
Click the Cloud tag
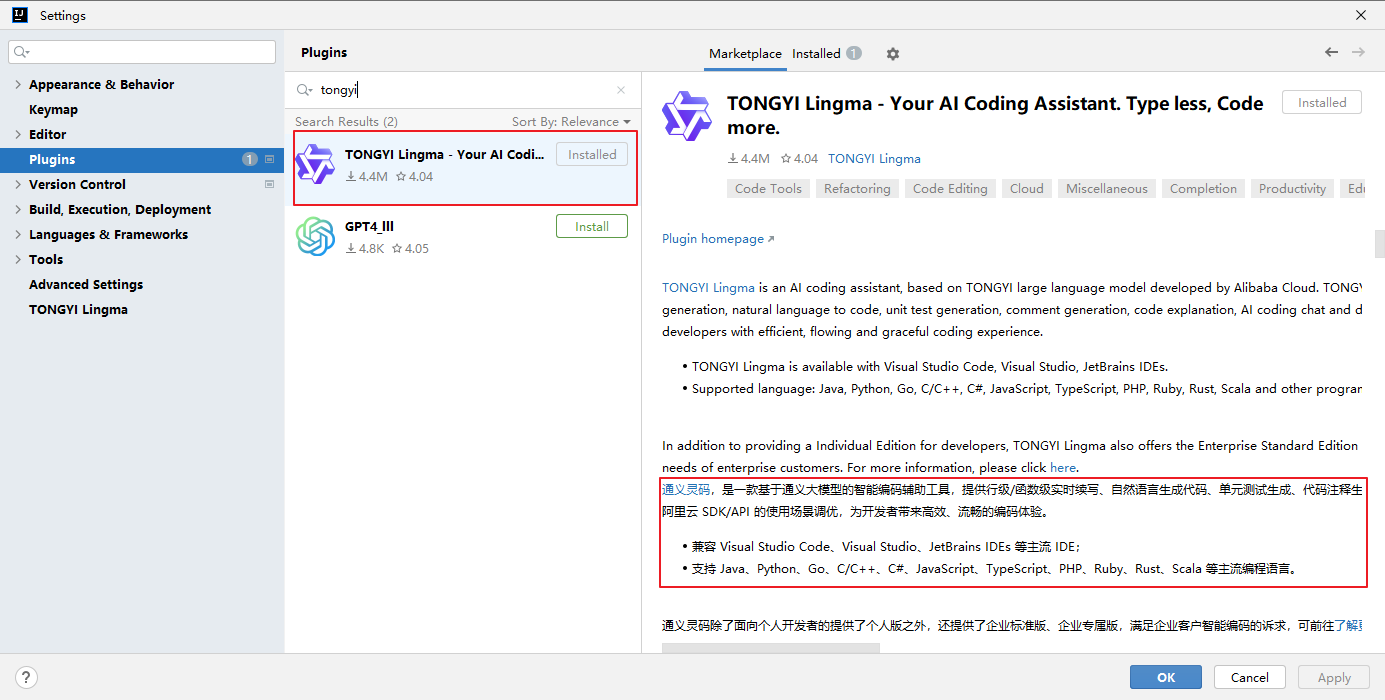1026,189
